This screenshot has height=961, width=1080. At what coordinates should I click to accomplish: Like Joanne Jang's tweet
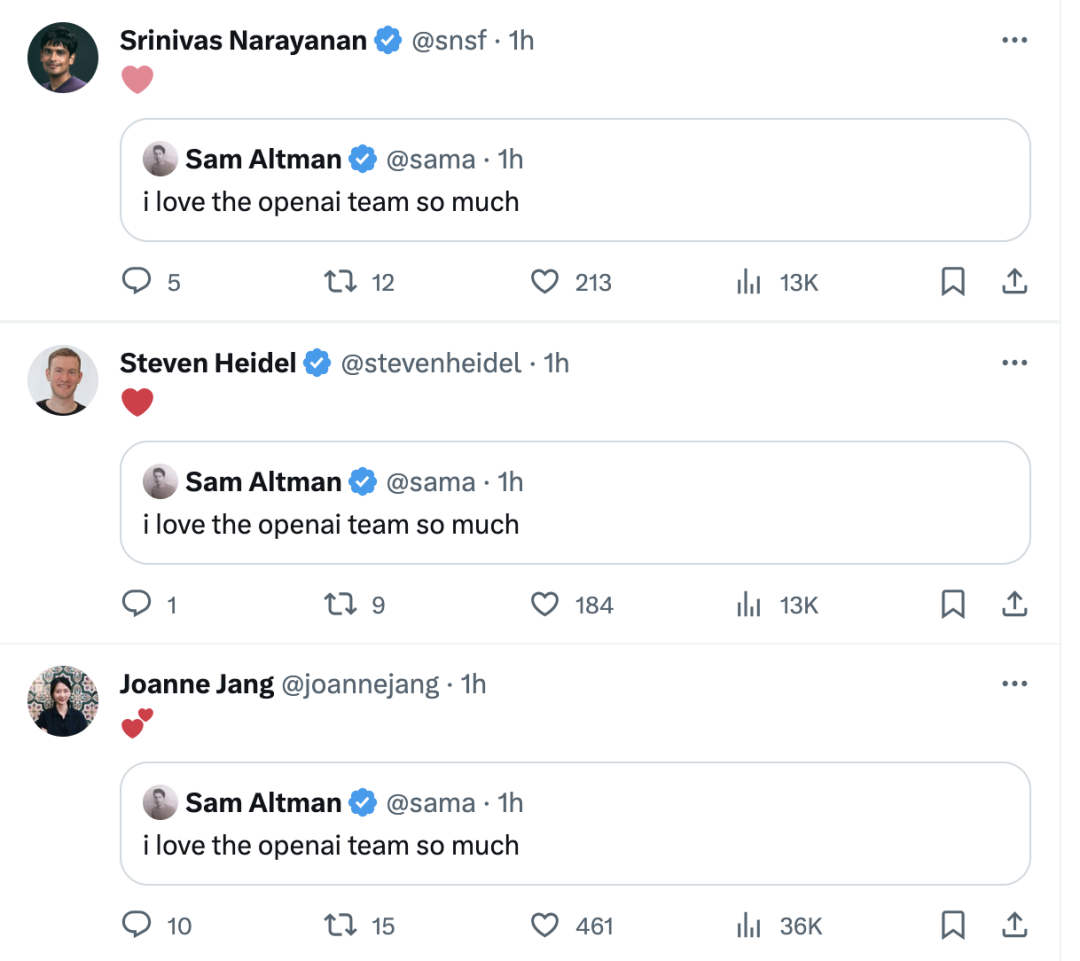[544, 926]
